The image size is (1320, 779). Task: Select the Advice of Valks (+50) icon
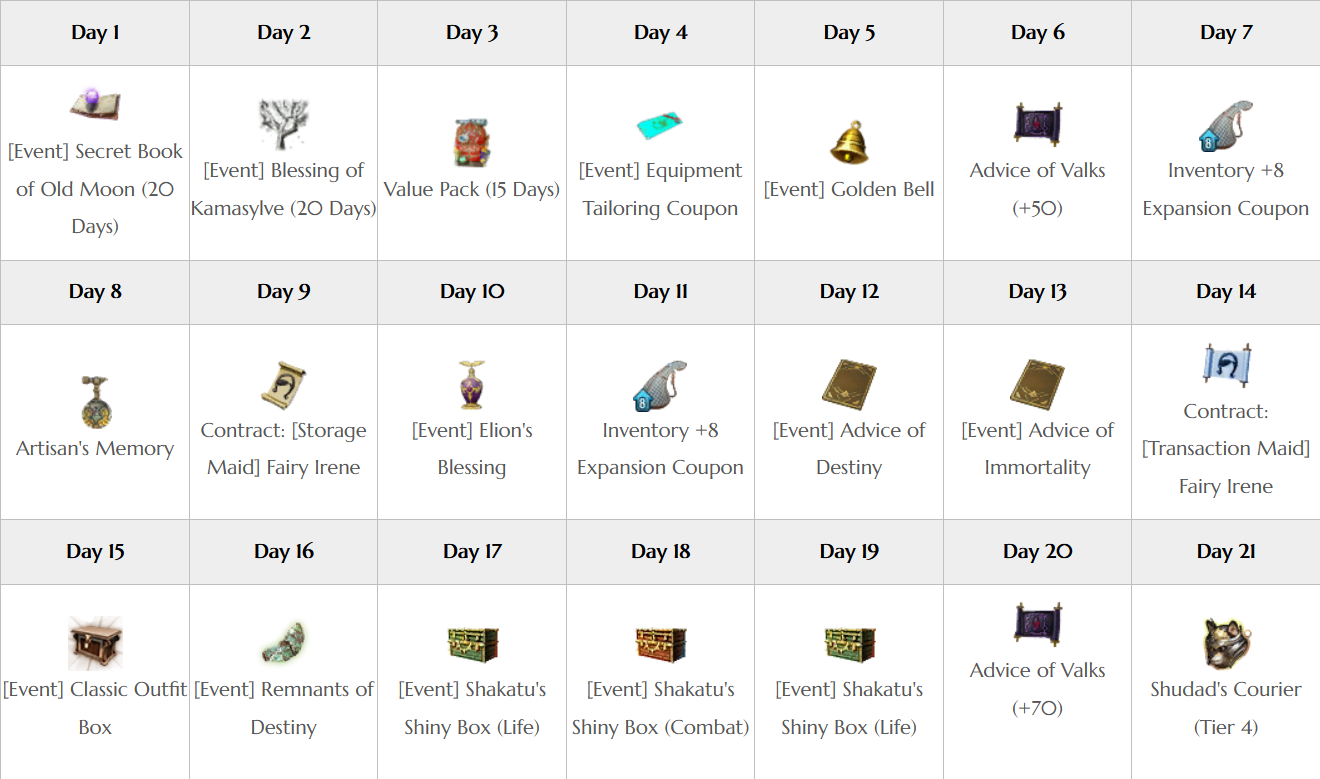tap(1037, 124)
